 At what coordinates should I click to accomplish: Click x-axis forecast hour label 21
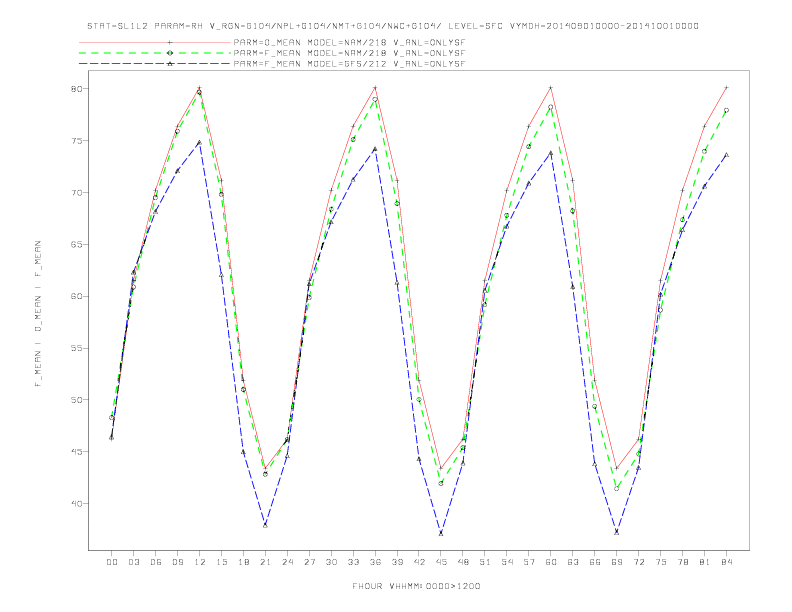(x=265, y=562)
